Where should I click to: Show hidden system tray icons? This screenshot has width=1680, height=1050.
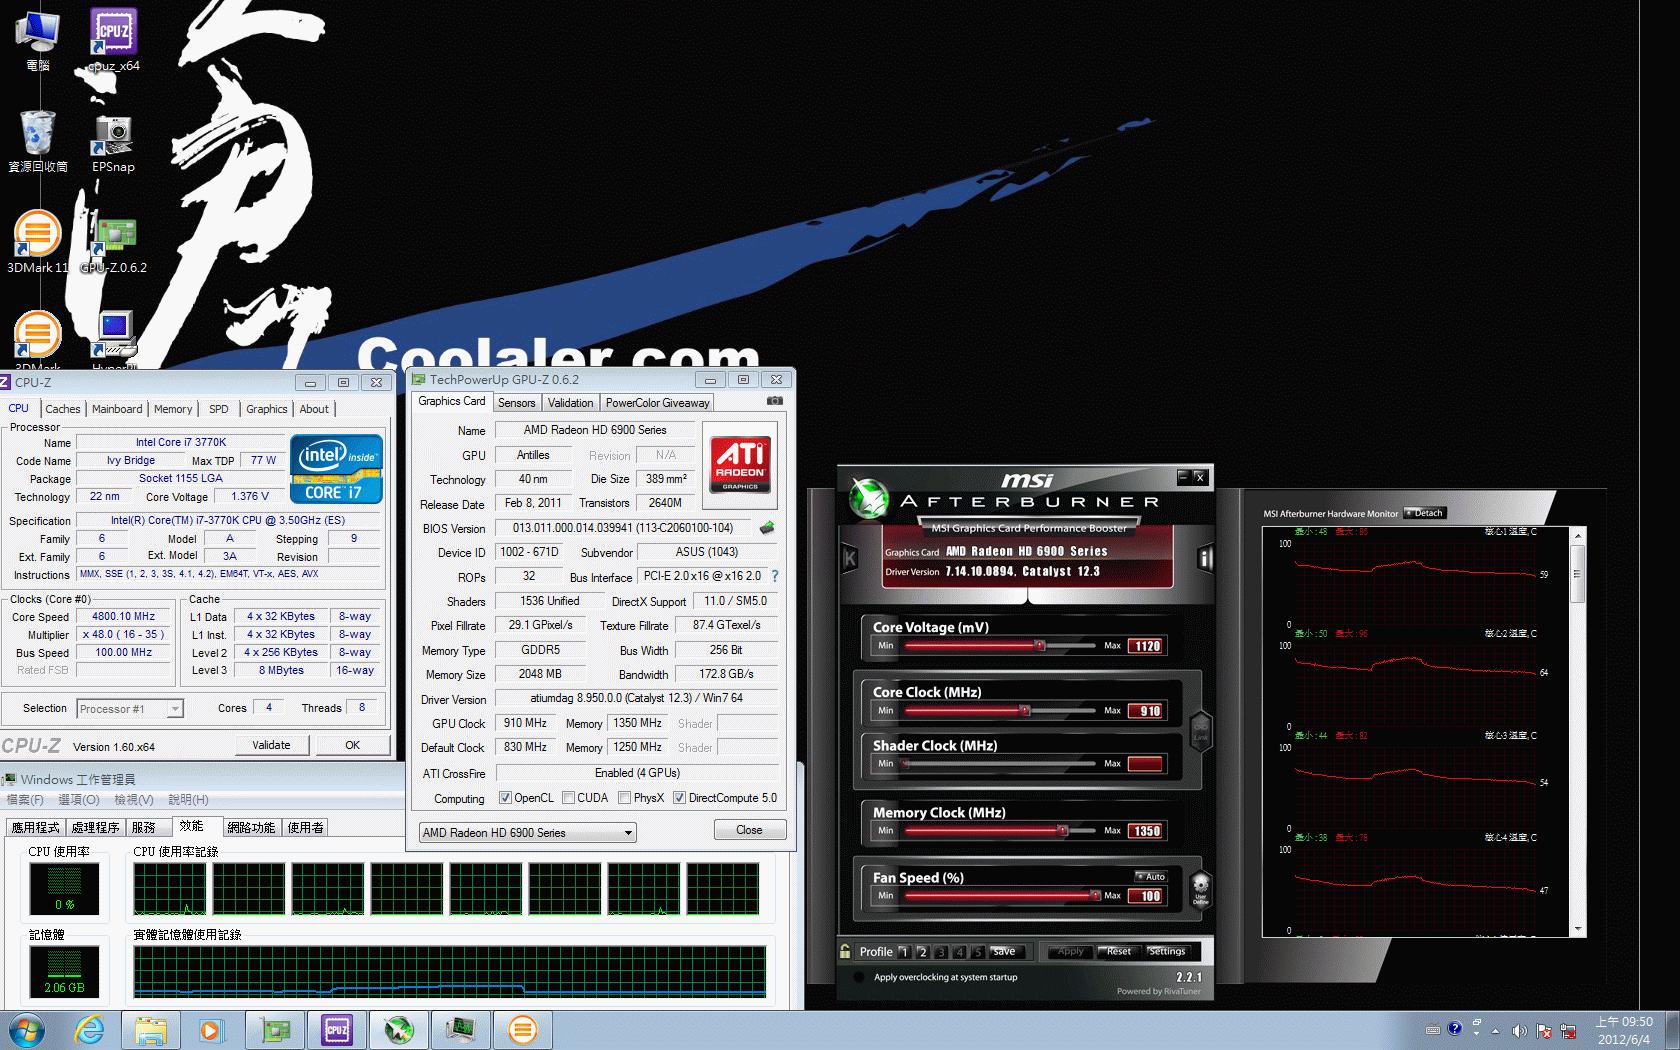[x=1496, y=1031]
